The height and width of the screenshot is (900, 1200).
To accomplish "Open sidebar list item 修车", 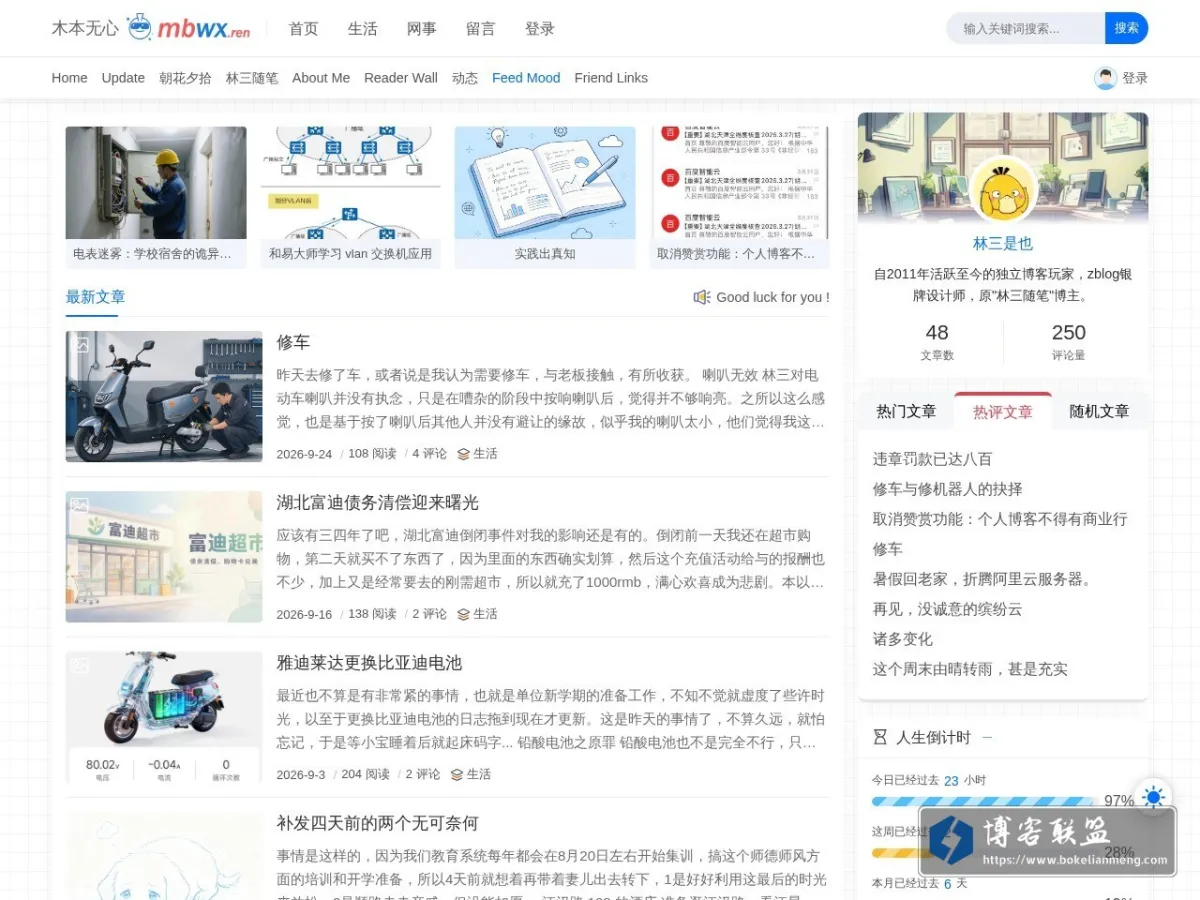I will (887, 549).
